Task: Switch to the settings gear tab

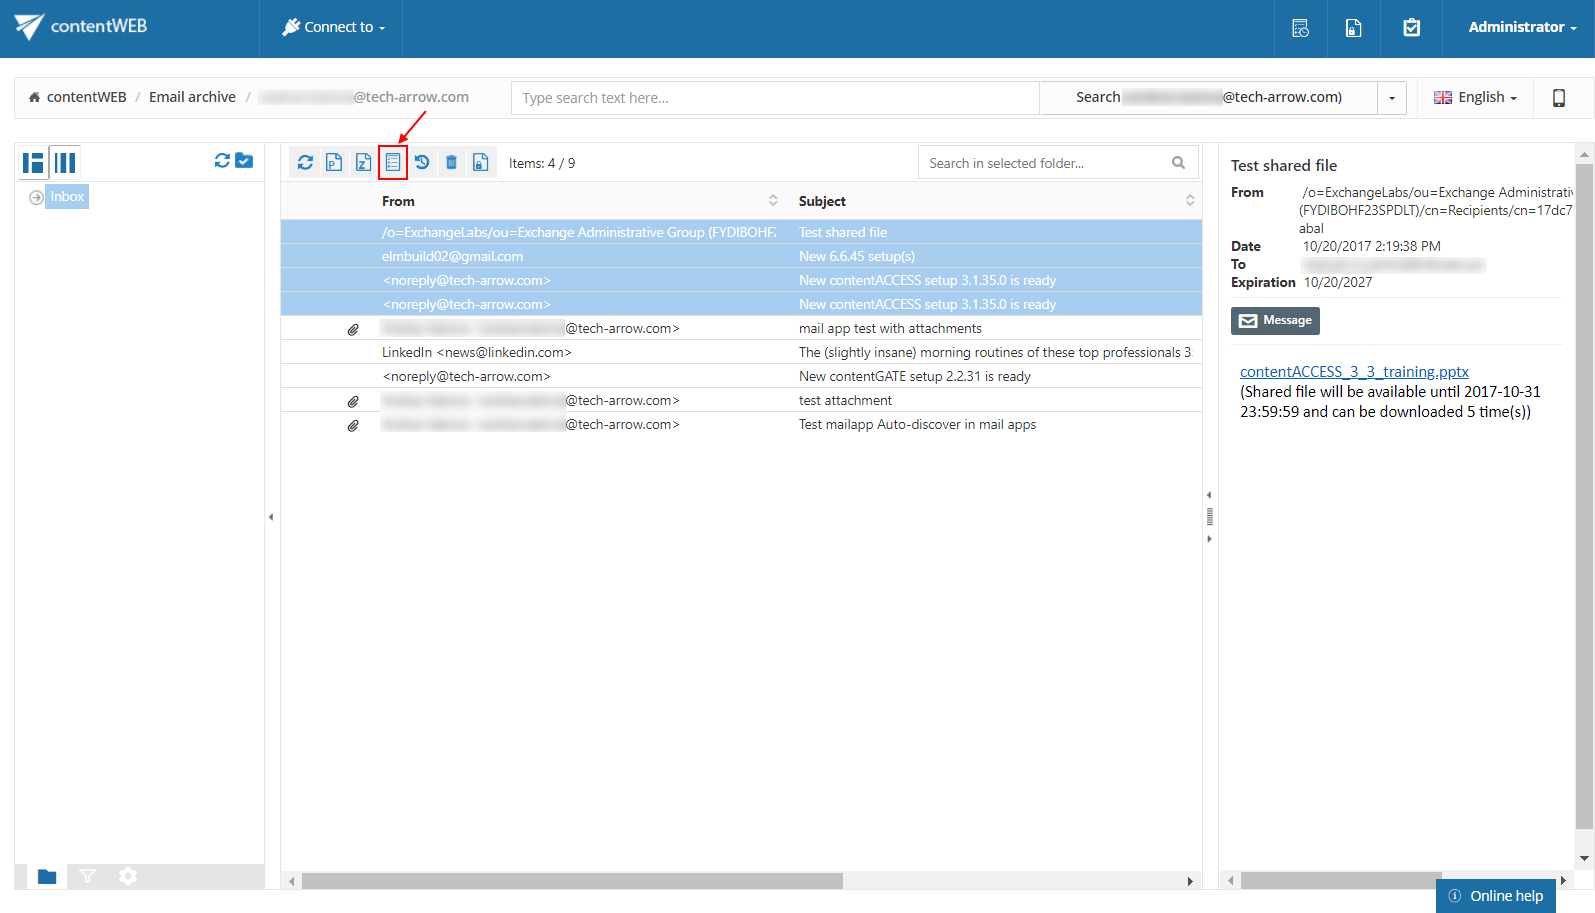Action: 127,876
